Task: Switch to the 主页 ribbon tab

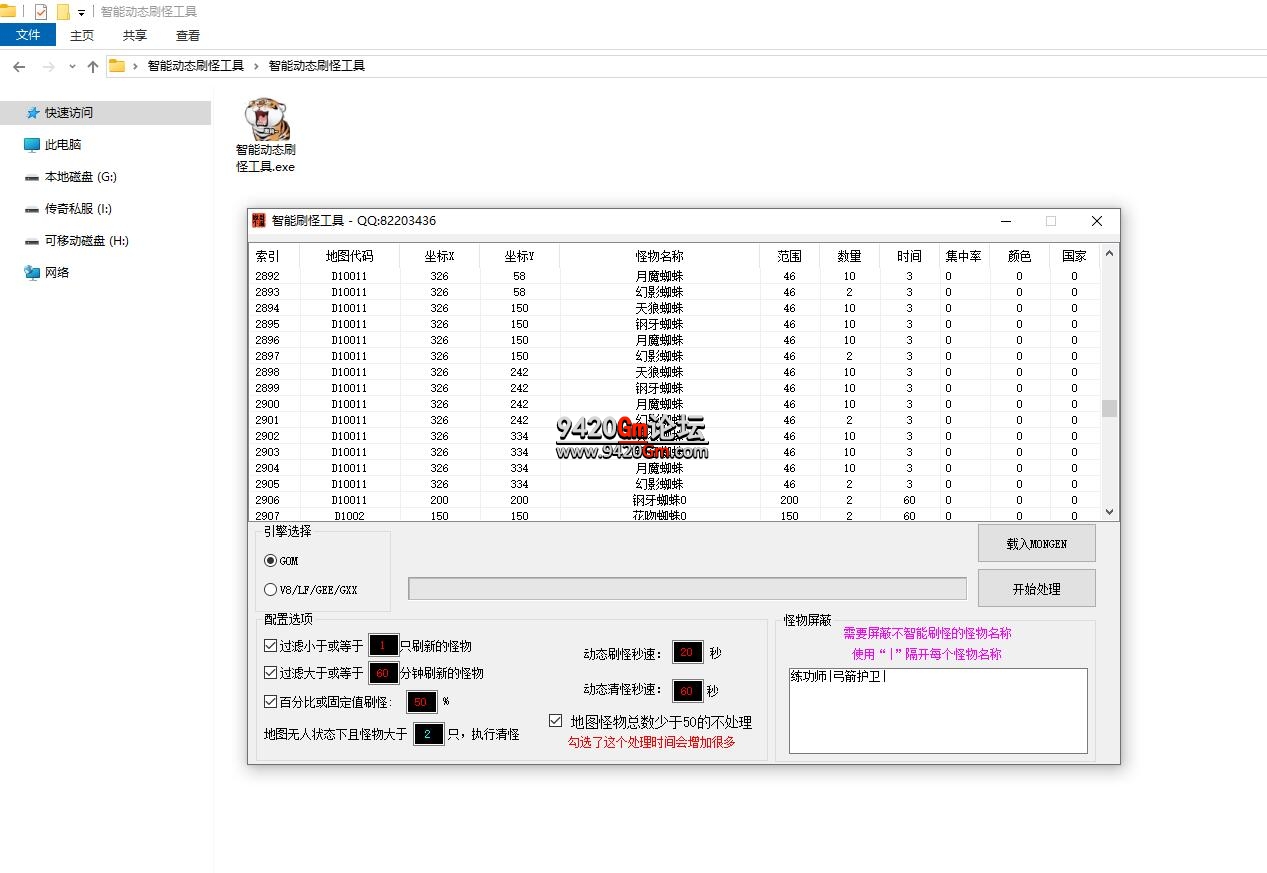Action: coord(82,35)
